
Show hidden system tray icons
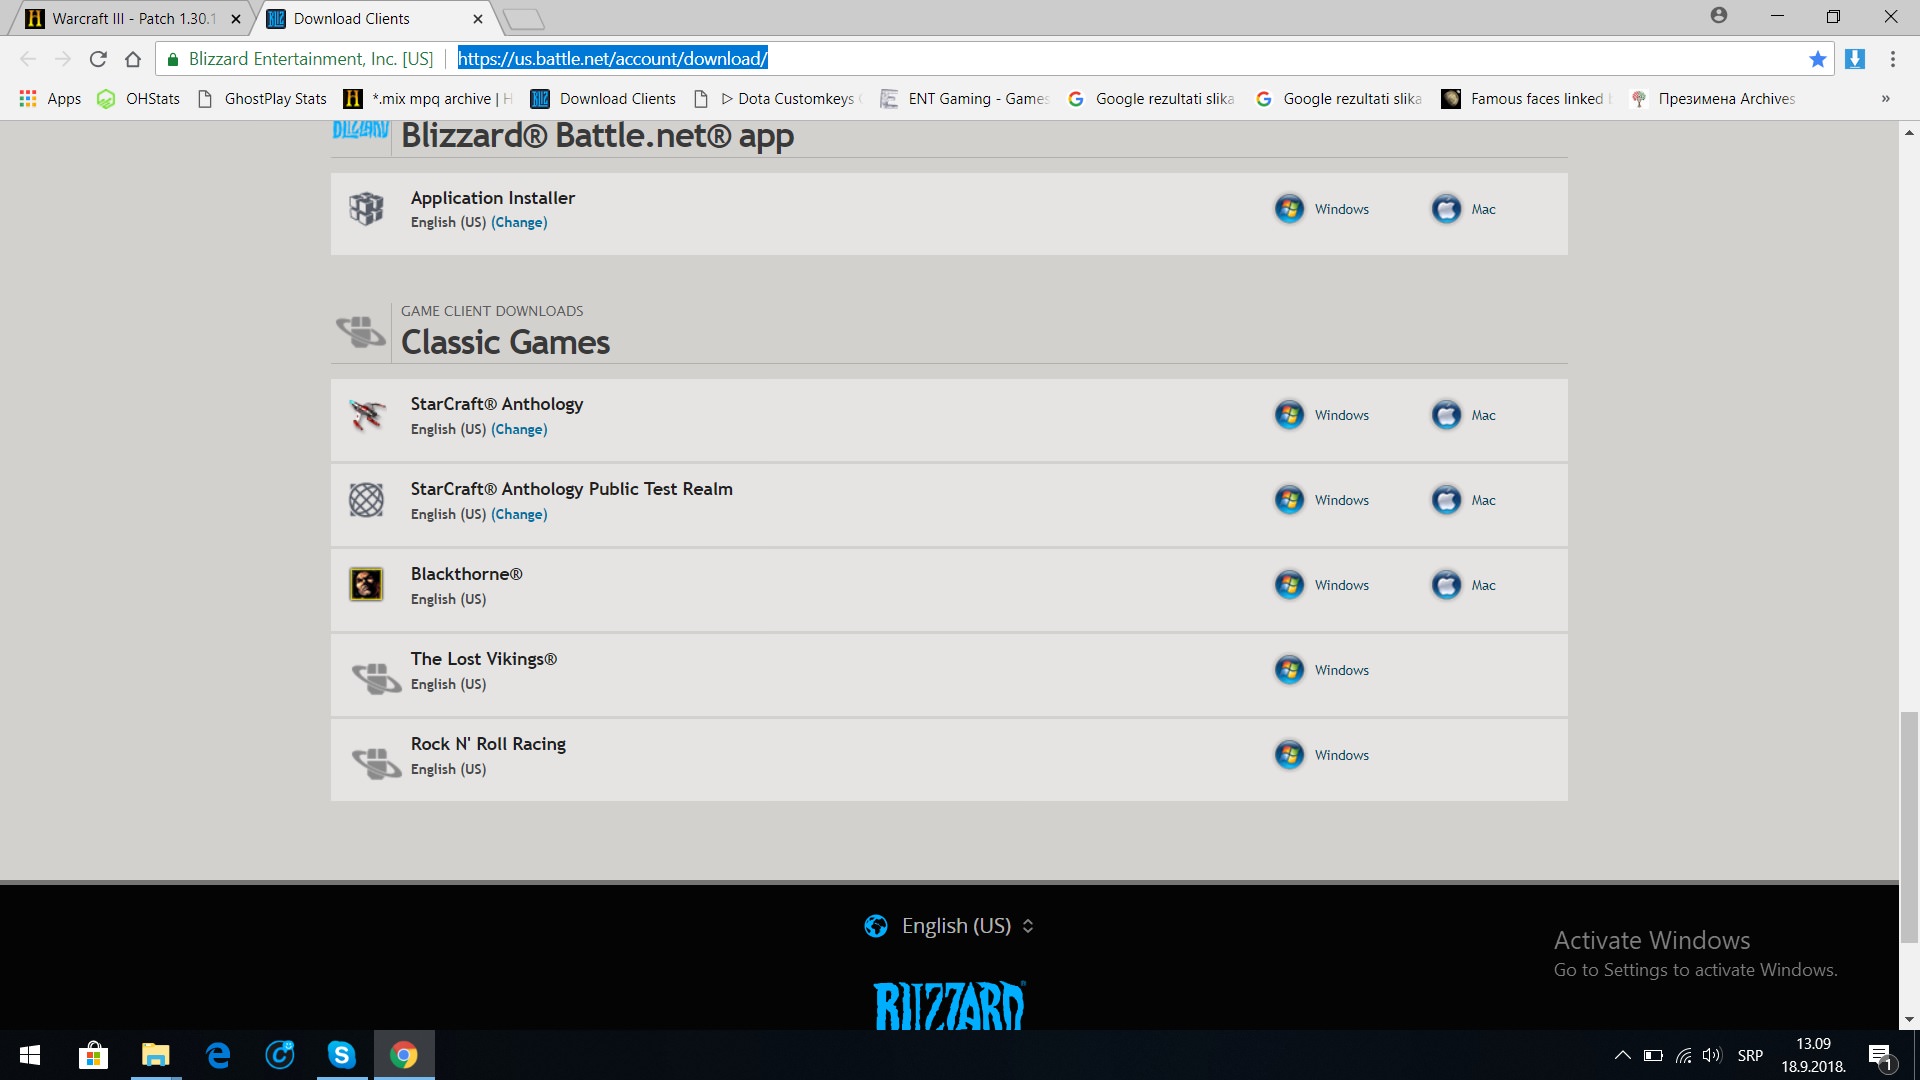1622,1055
